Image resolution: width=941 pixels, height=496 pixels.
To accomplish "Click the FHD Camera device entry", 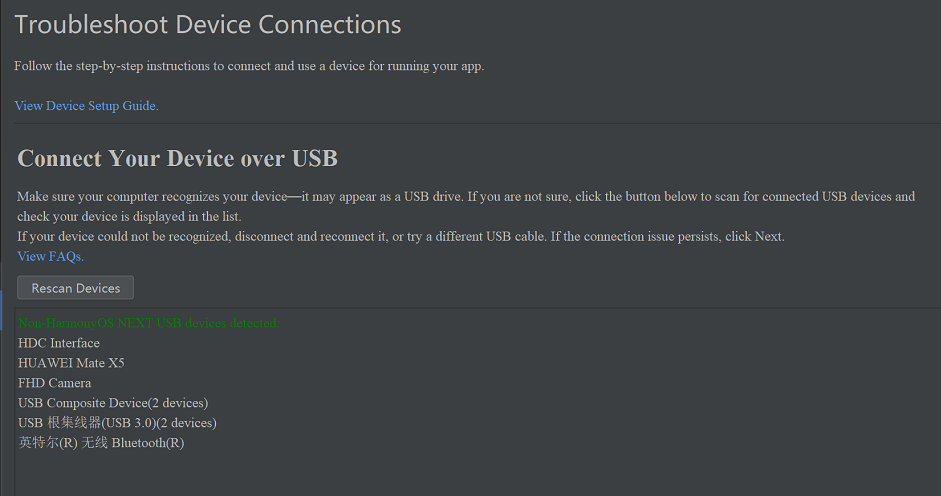I will pyautogui.click(x=54, y=383).
